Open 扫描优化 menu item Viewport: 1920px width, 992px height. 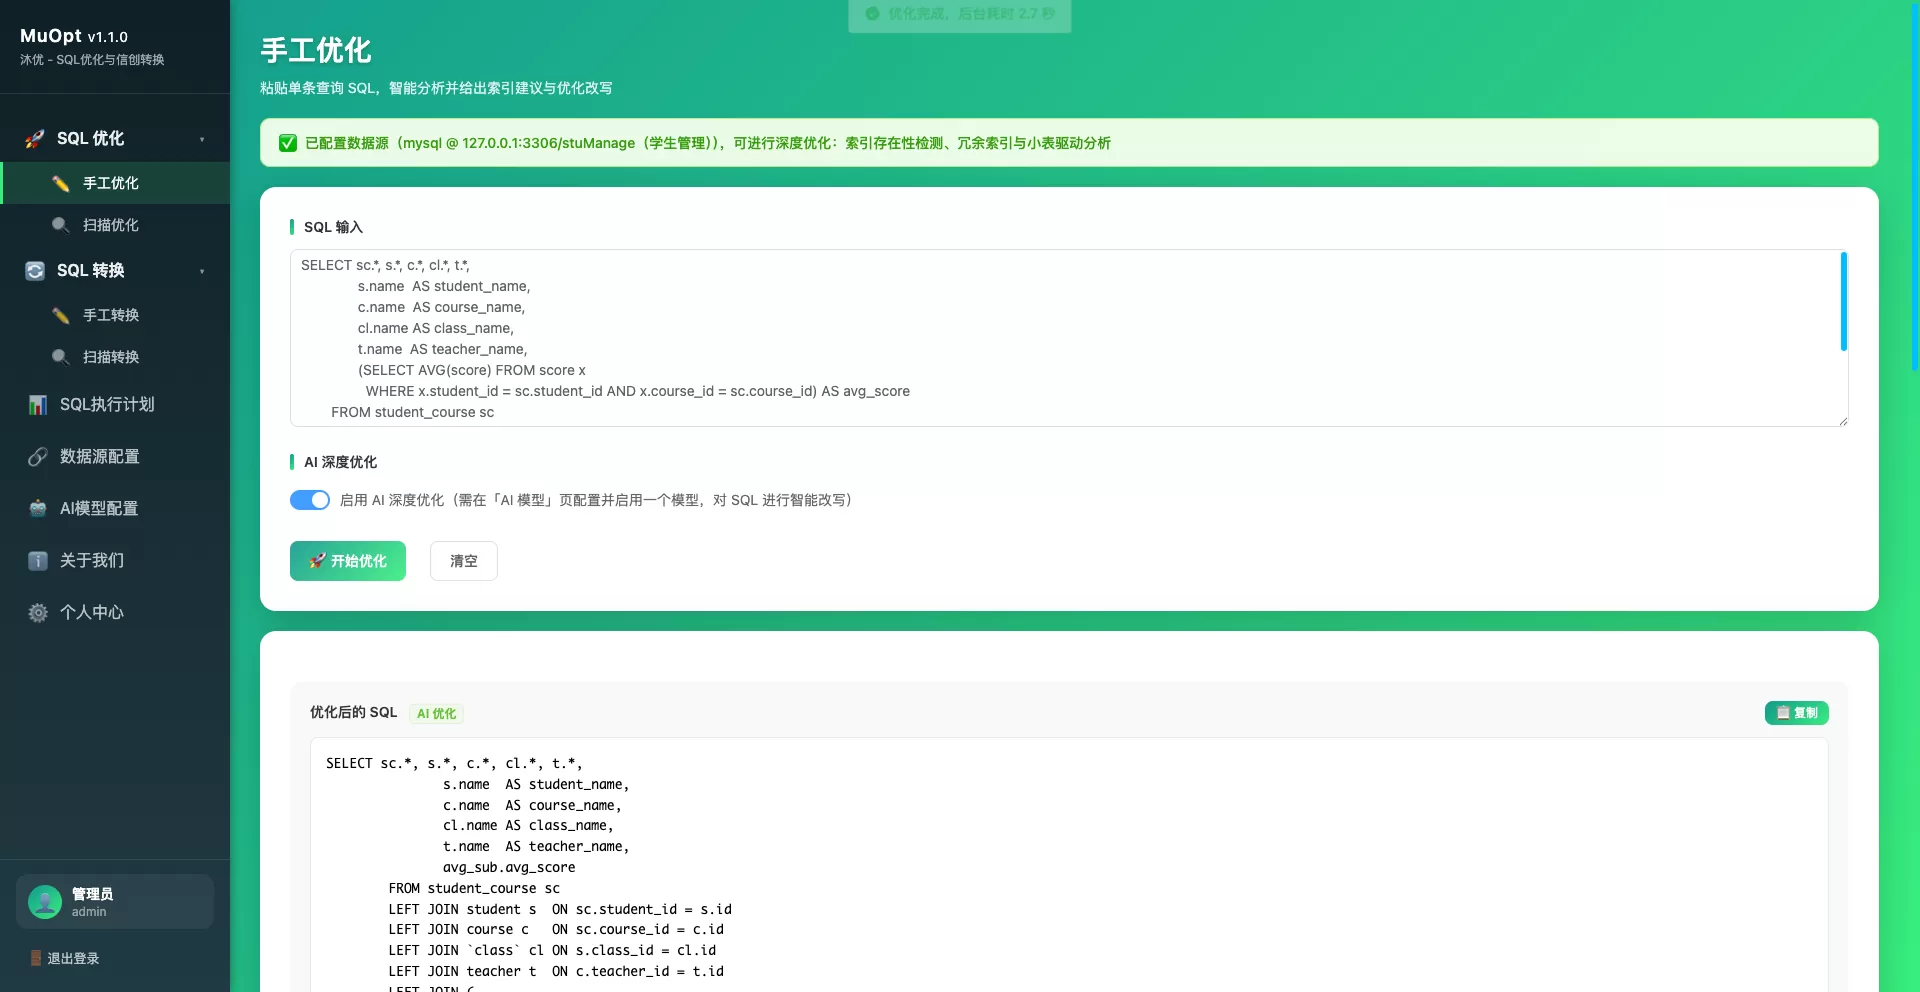(115, 225)
